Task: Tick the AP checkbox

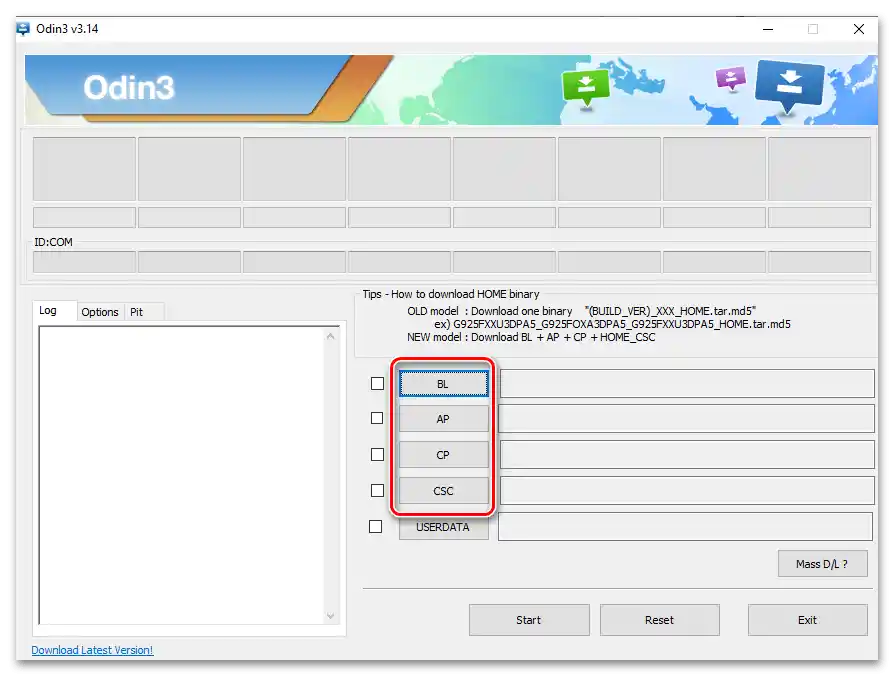Action: click(377, 418)
